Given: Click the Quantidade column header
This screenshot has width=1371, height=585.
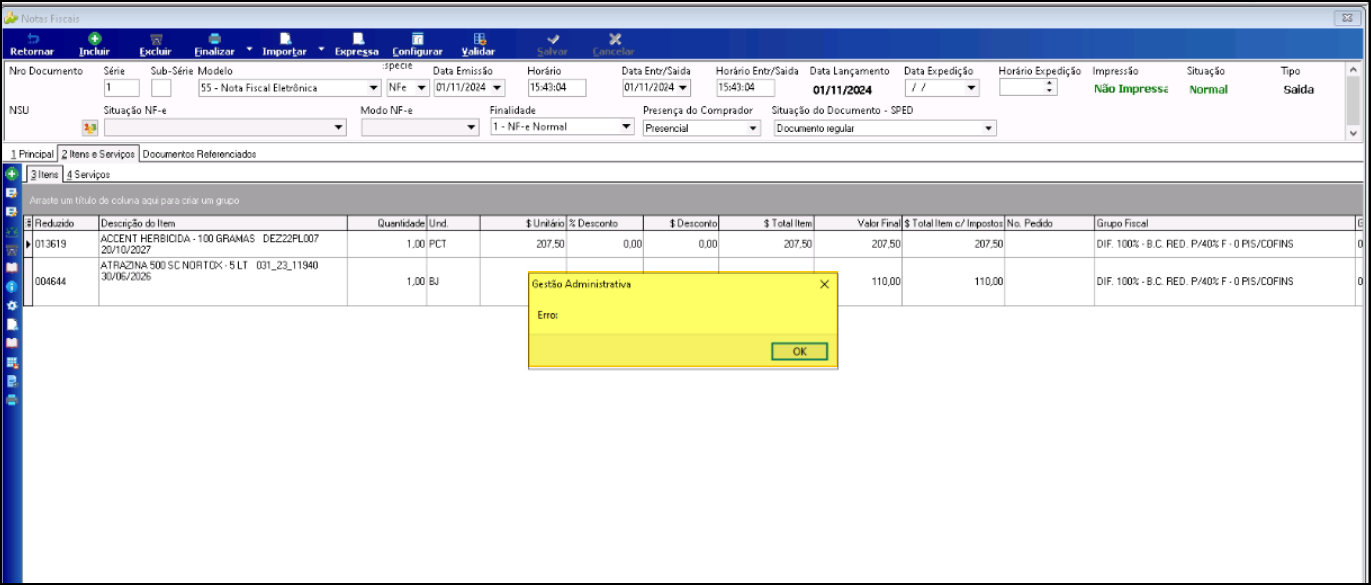Looking at the screenshot, I should [387, 223].
